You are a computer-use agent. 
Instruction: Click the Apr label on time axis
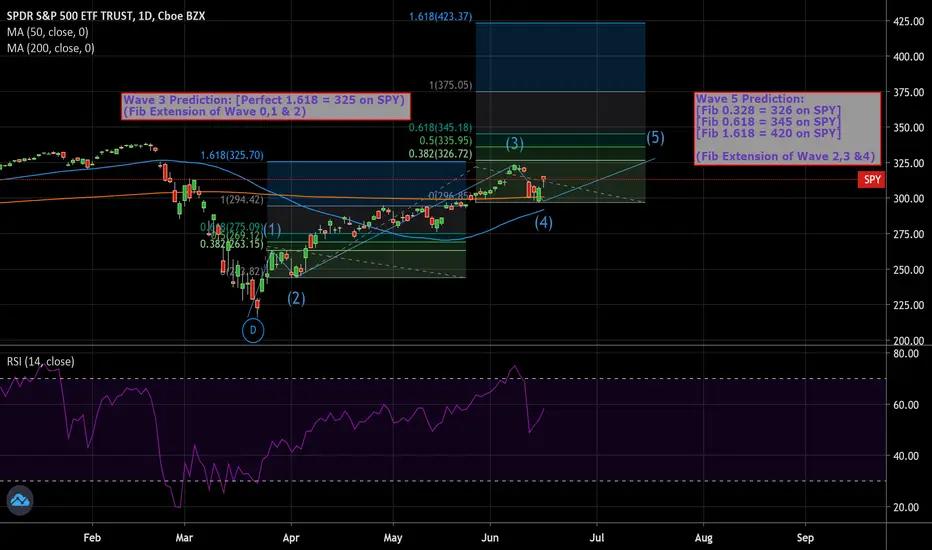tap(291, 538)
